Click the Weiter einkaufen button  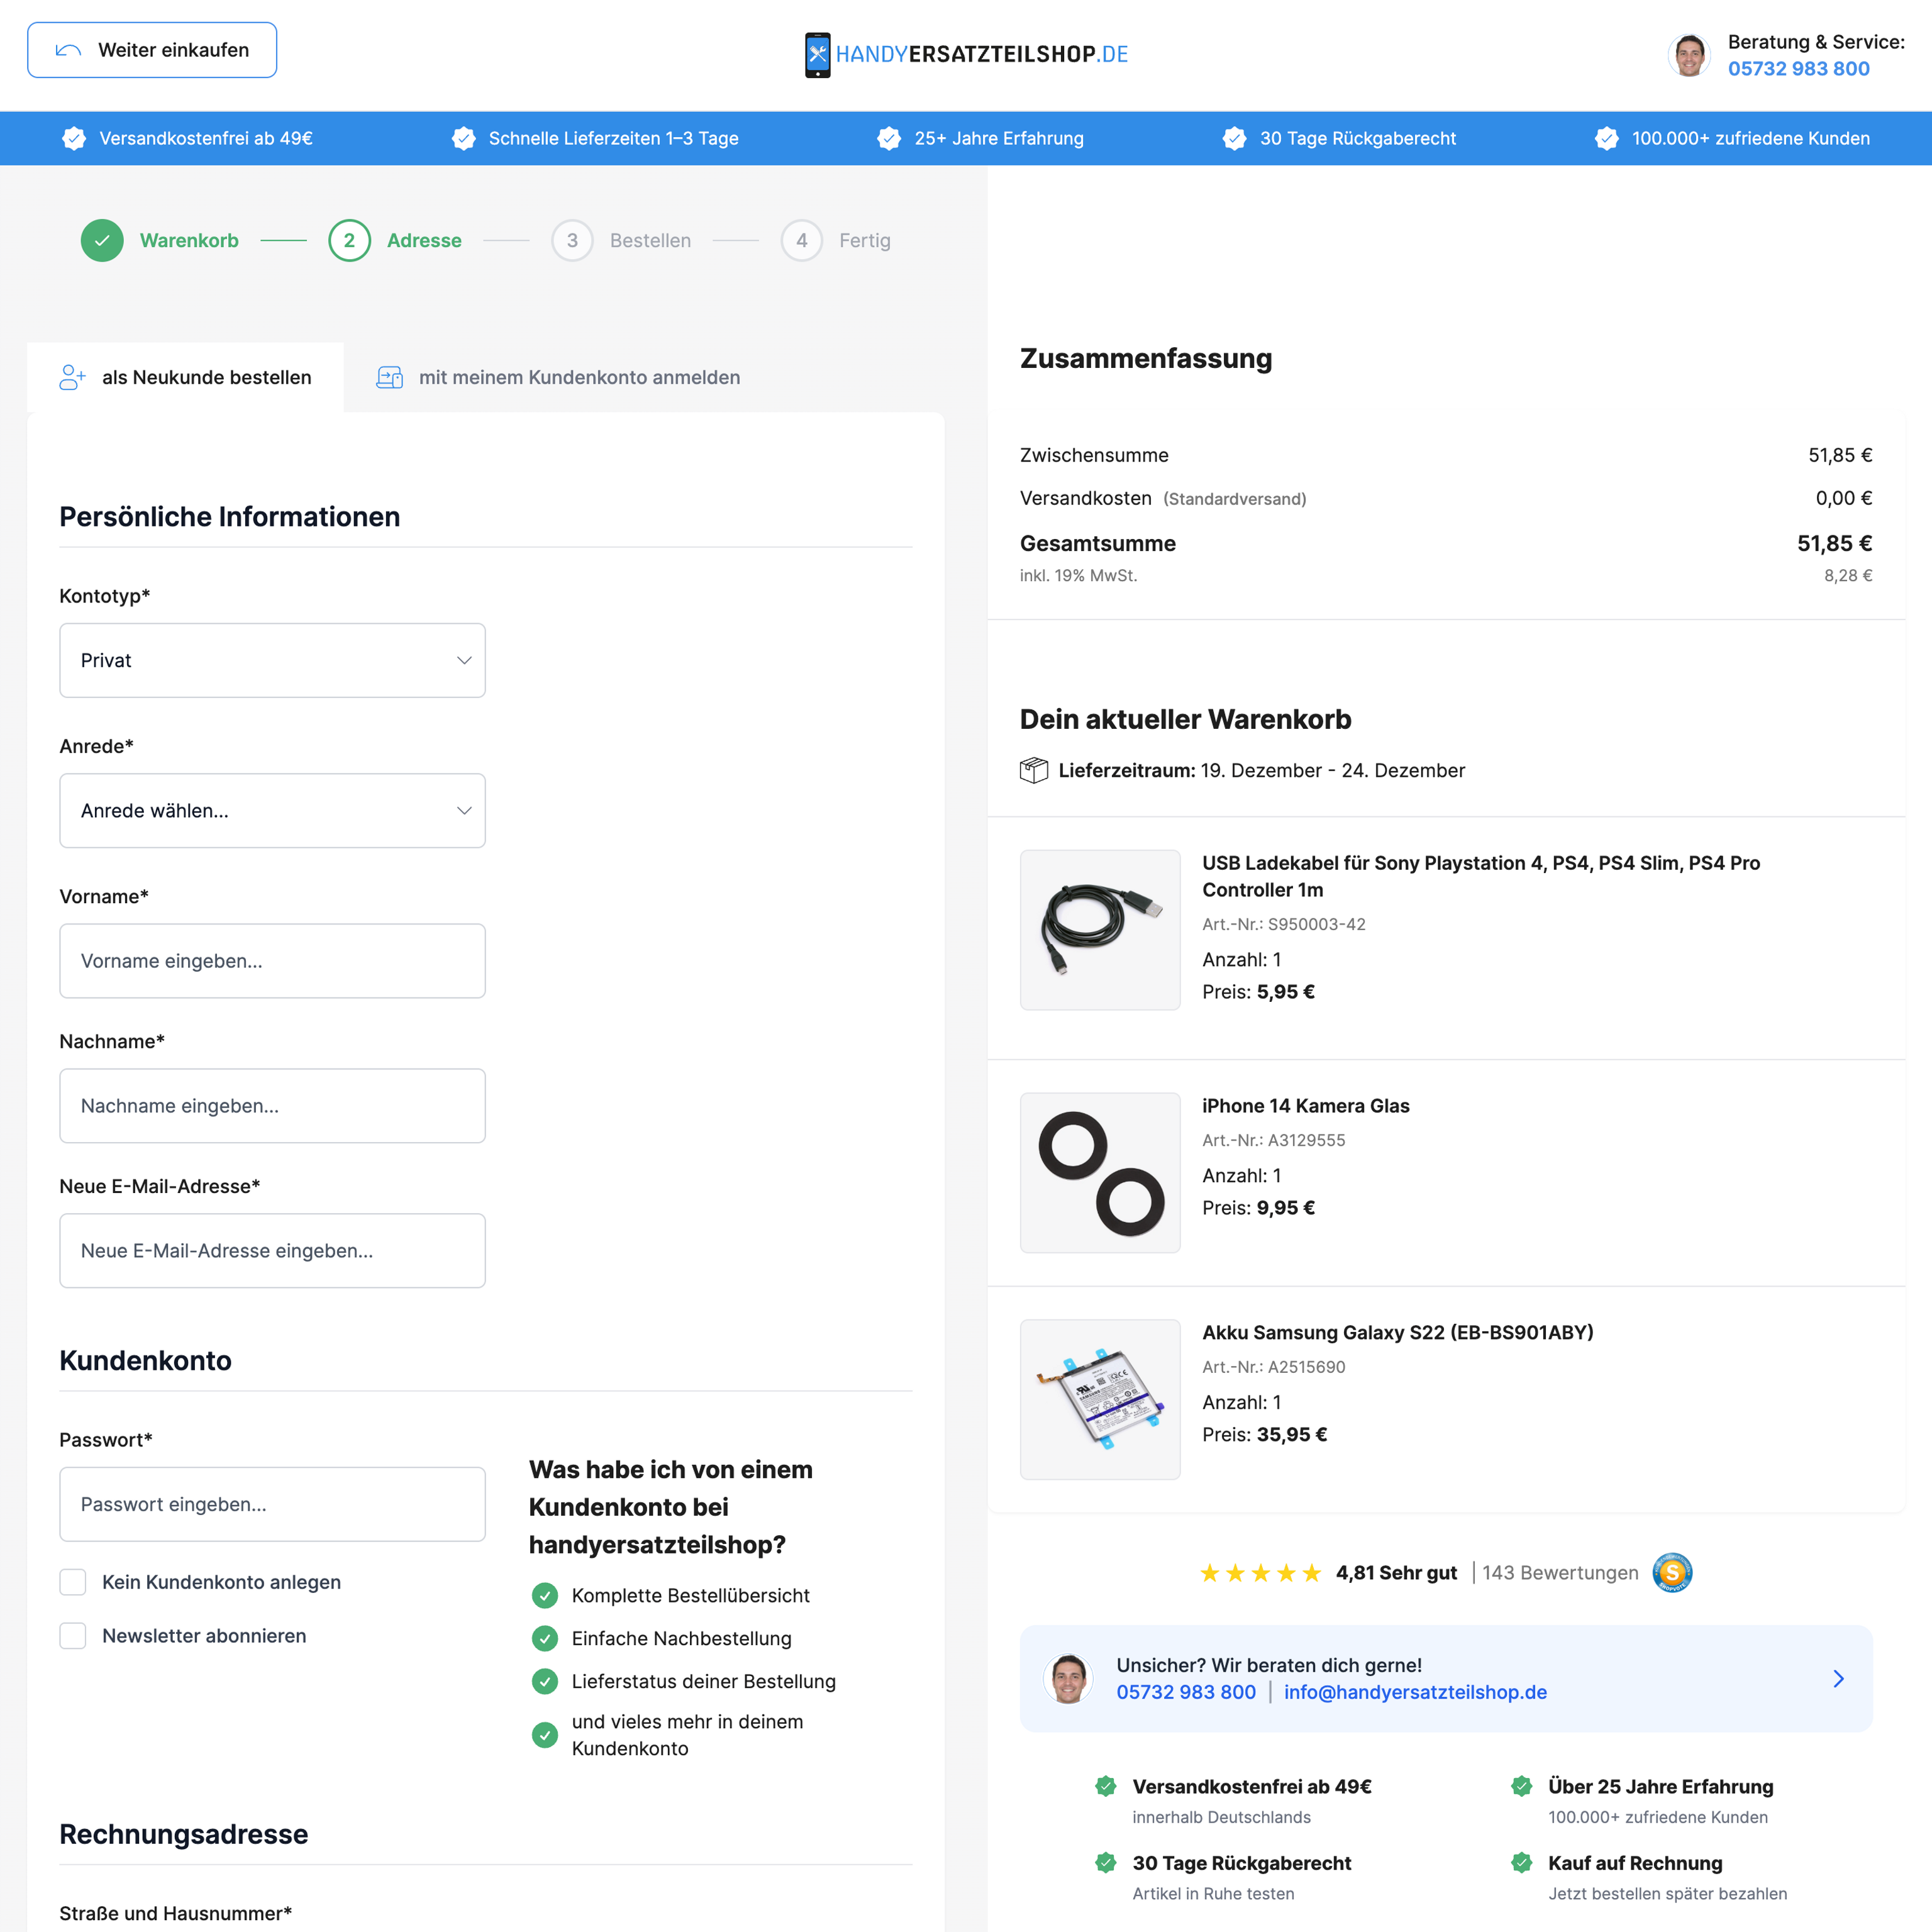point(152,49)
